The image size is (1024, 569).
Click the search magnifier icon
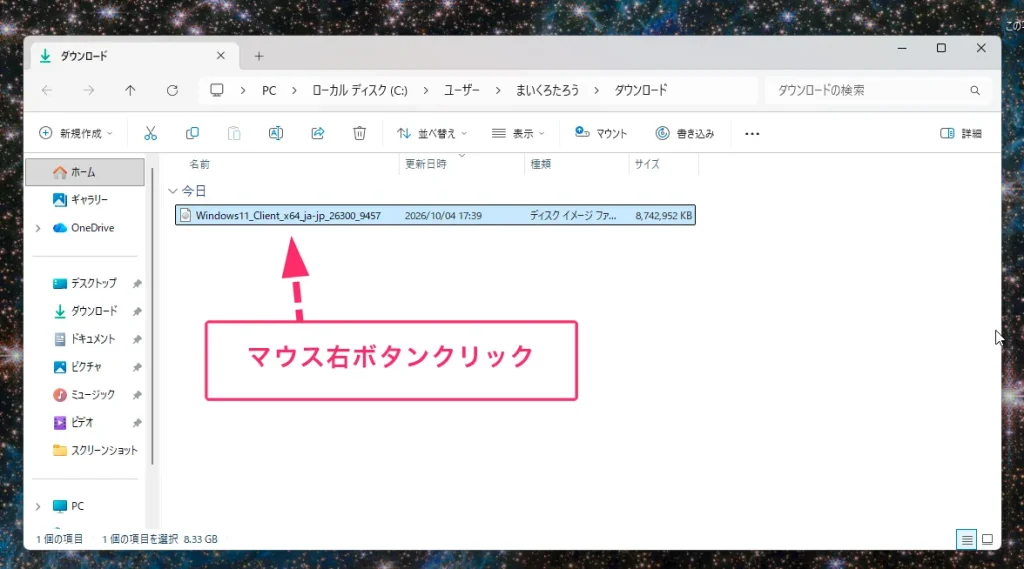(x=975, y=90)
